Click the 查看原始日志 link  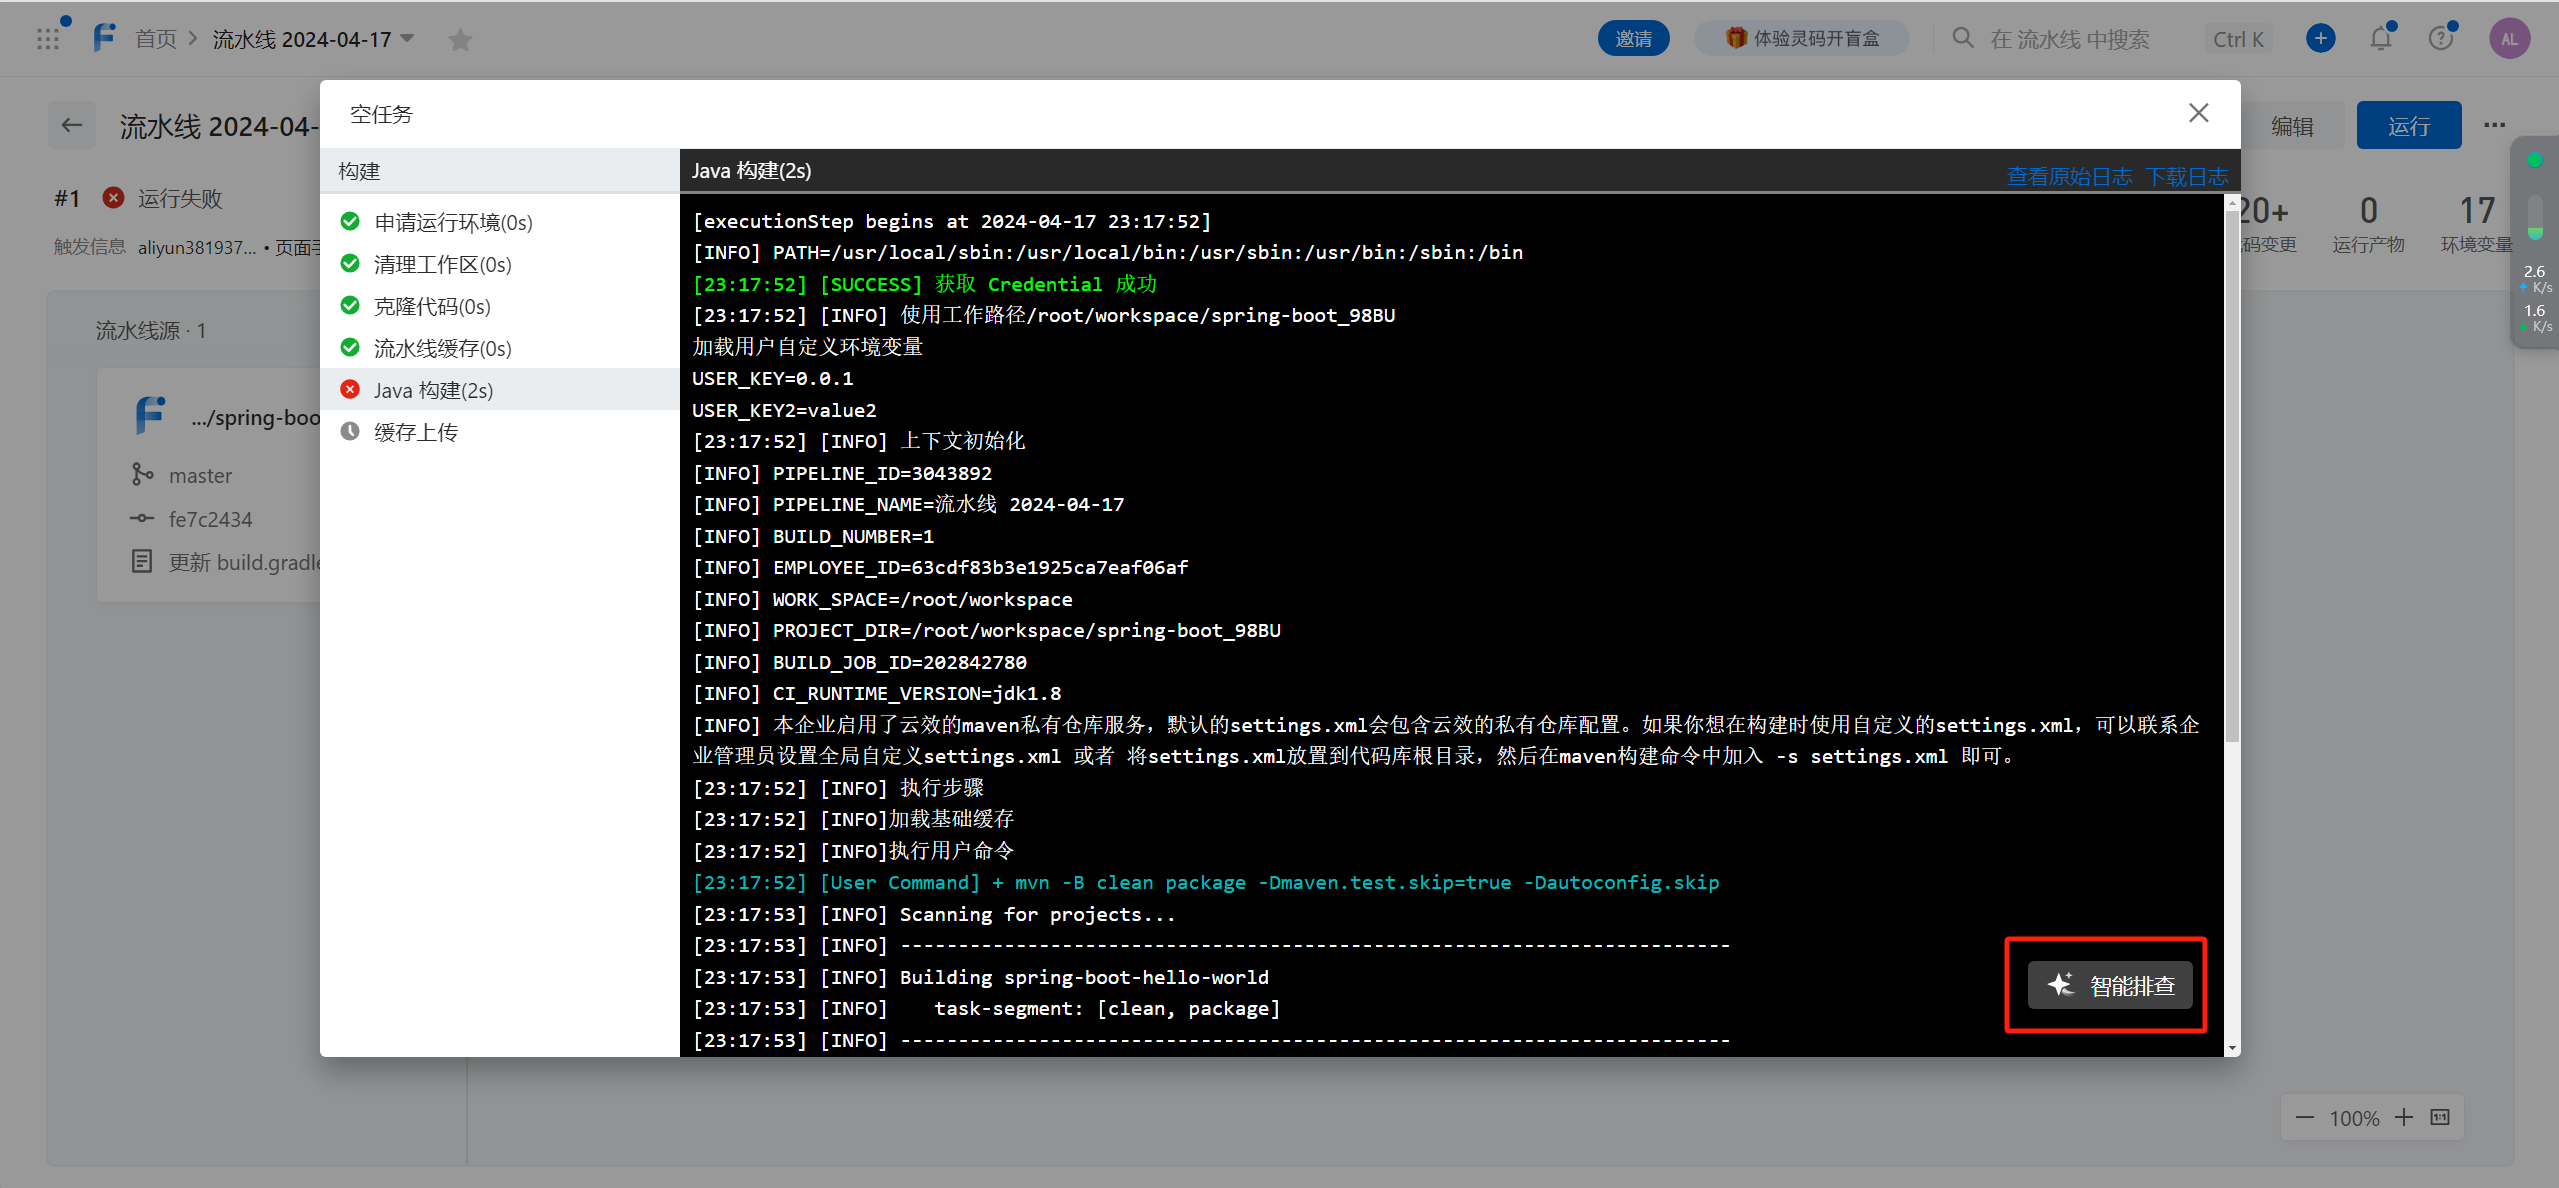click(x=2068, y=177)
